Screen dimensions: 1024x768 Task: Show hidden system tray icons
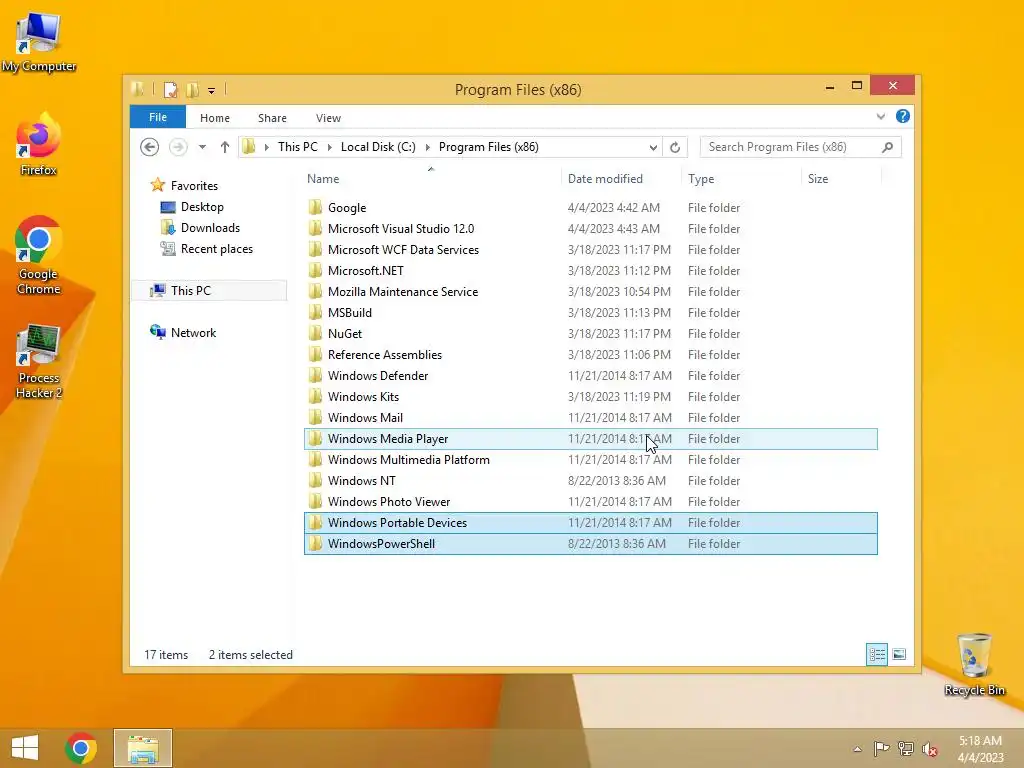click(857, 749)
